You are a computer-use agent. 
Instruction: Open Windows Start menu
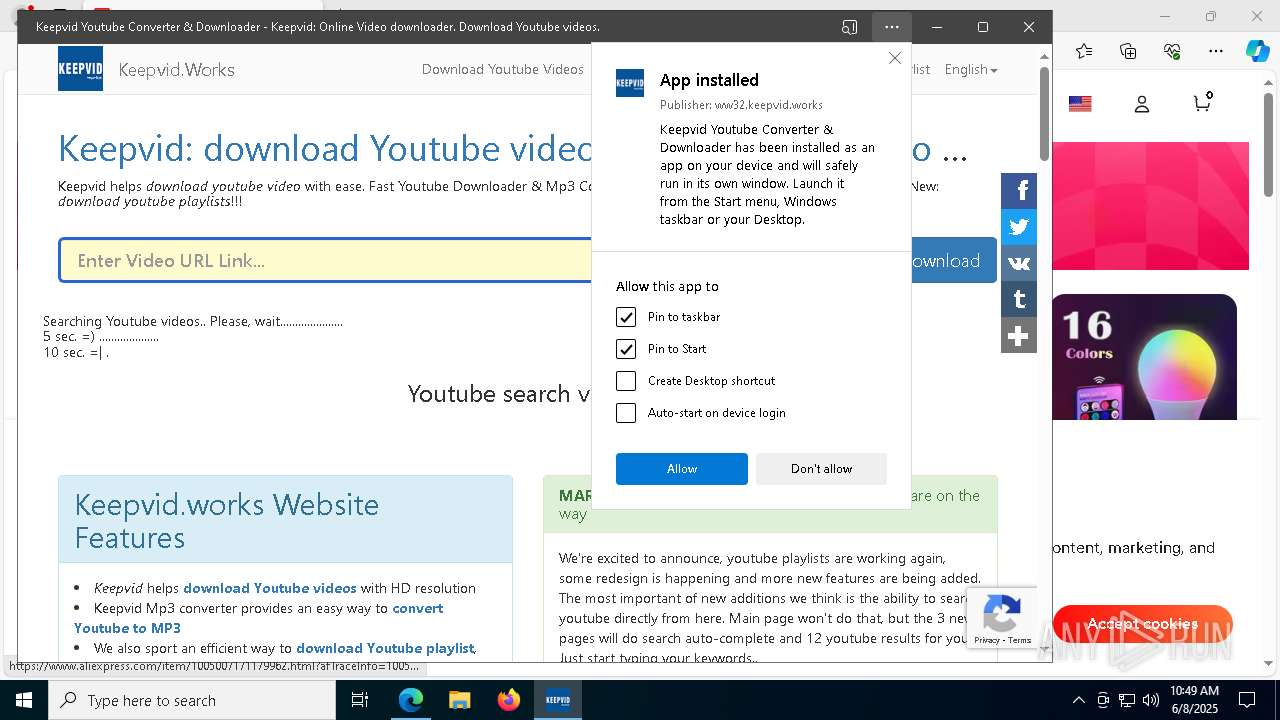(24, 700)
